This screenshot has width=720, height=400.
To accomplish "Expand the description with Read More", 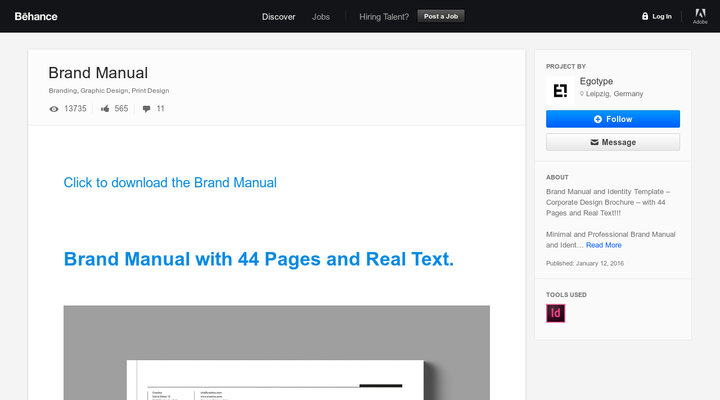I will (x=603, y=244).
